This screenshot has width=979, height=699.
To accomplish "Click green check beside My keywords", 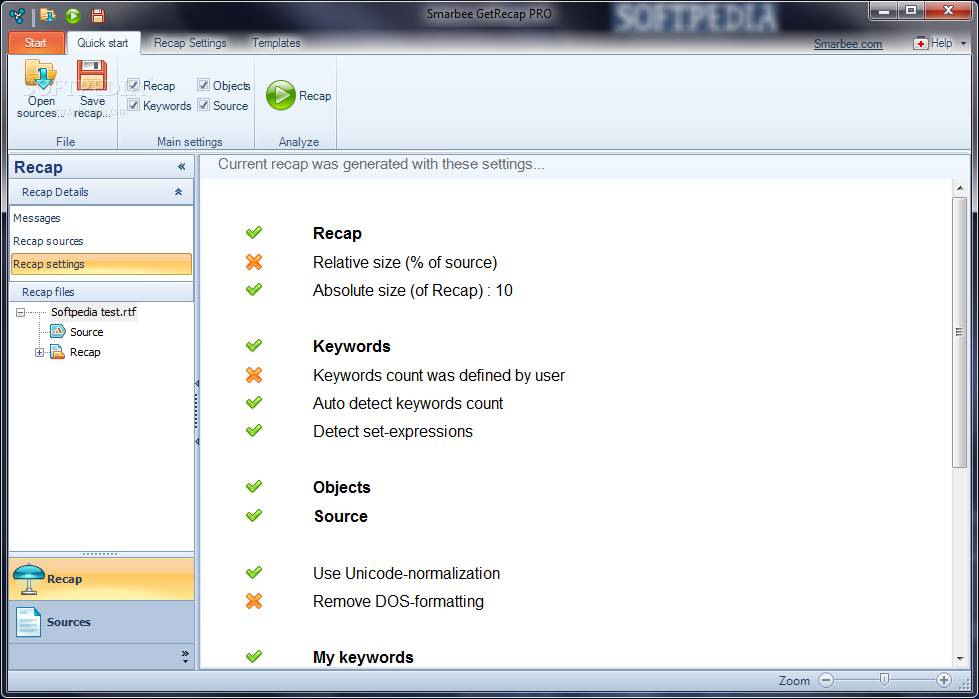I will coord(253,657).
